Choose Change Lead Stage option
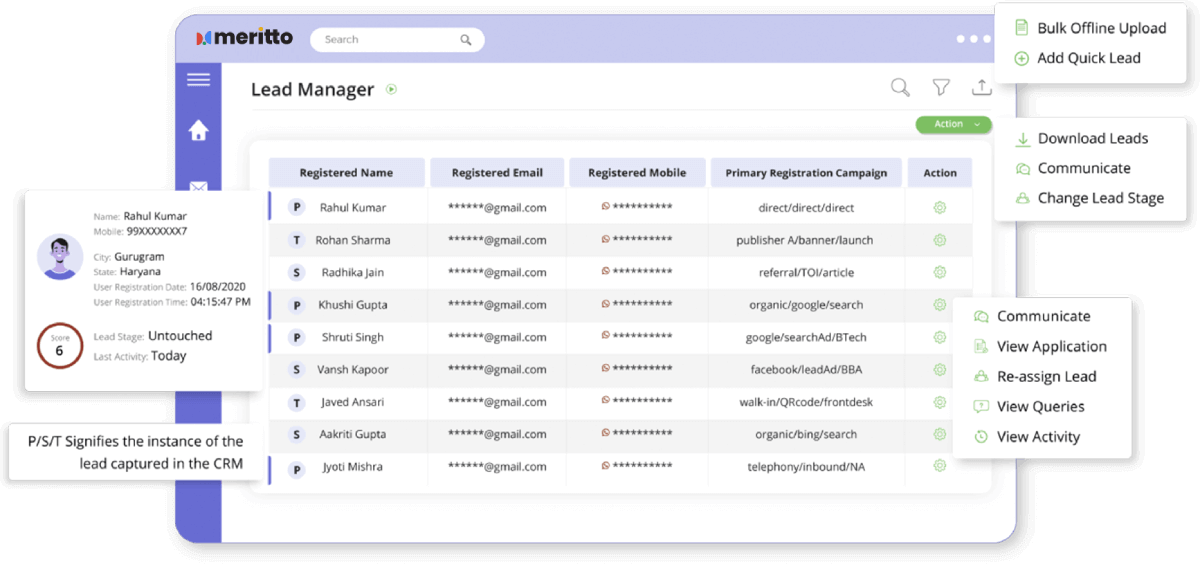 pyautogui.click(x=1100, y=198)
